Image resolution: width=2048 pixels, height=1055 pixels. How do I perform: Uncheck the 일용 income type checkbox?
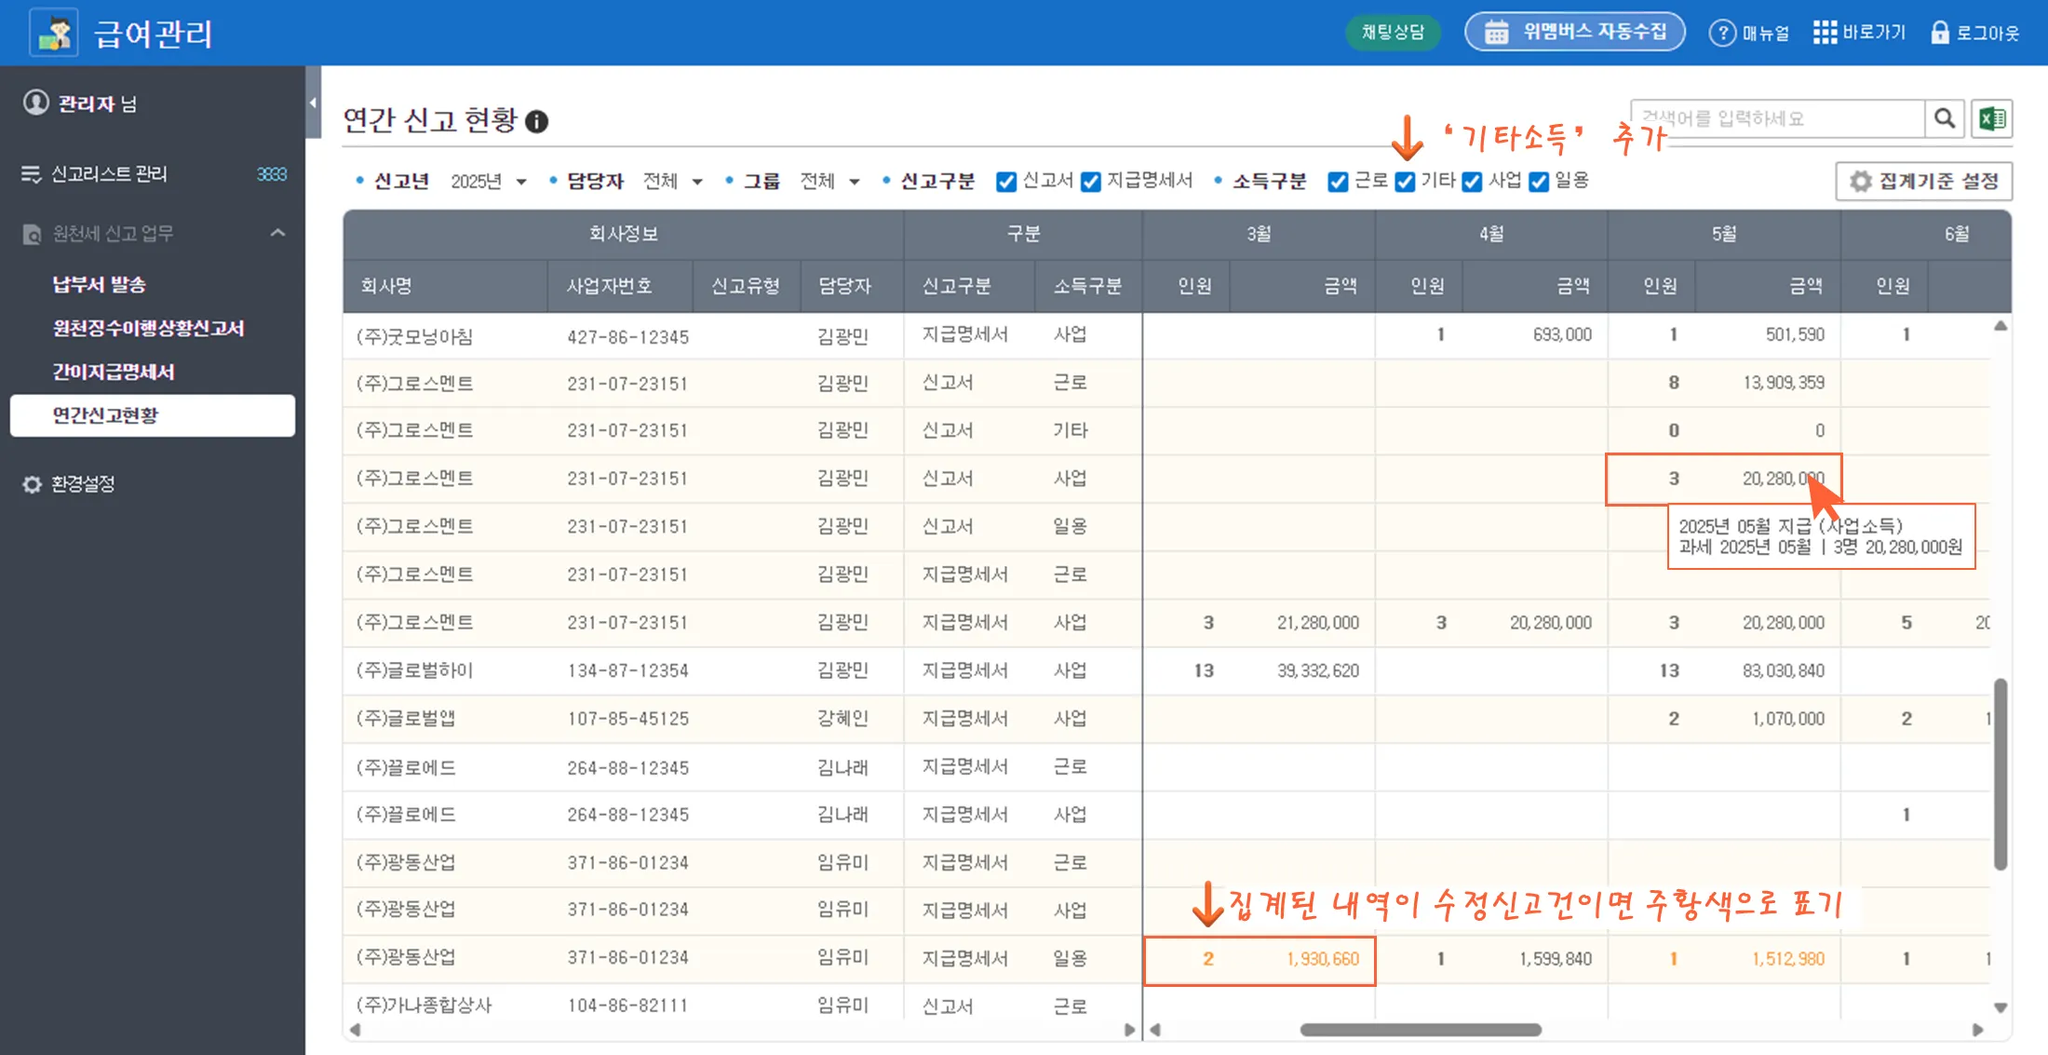1539,181
